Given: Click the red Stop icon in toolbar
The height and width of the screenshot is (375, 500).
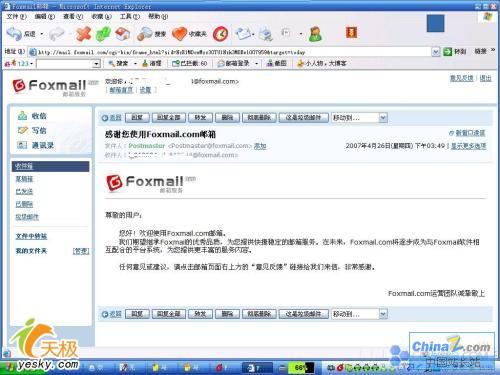Looking at the screenshot, I should click(83, 34).
